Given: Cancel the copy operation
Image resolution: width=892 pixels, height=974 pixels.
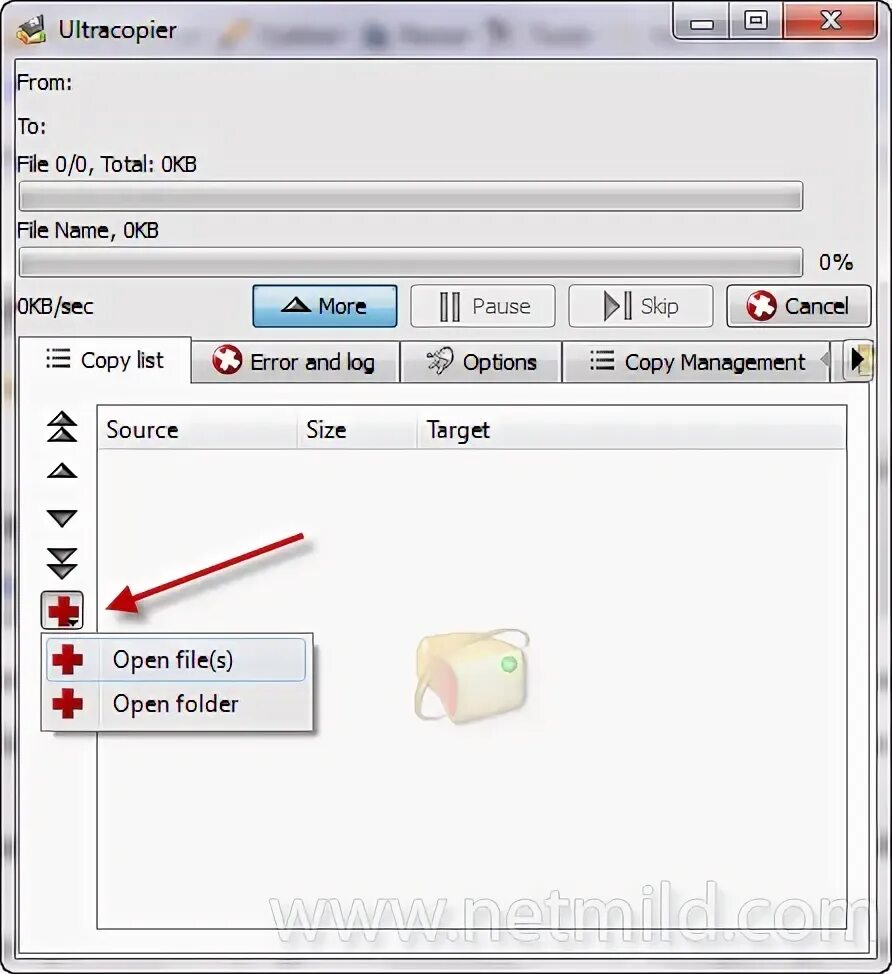Looking at the screenshot, I should coord(799,306).
